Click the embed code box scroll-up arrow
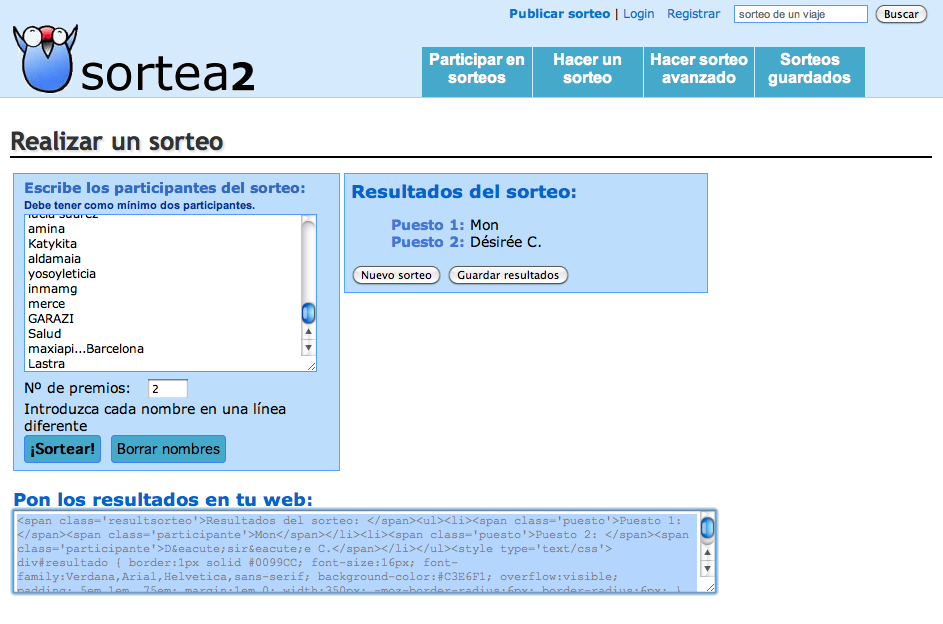The width and height of the screenshot is (943, 624). click(x=707, y=551)
